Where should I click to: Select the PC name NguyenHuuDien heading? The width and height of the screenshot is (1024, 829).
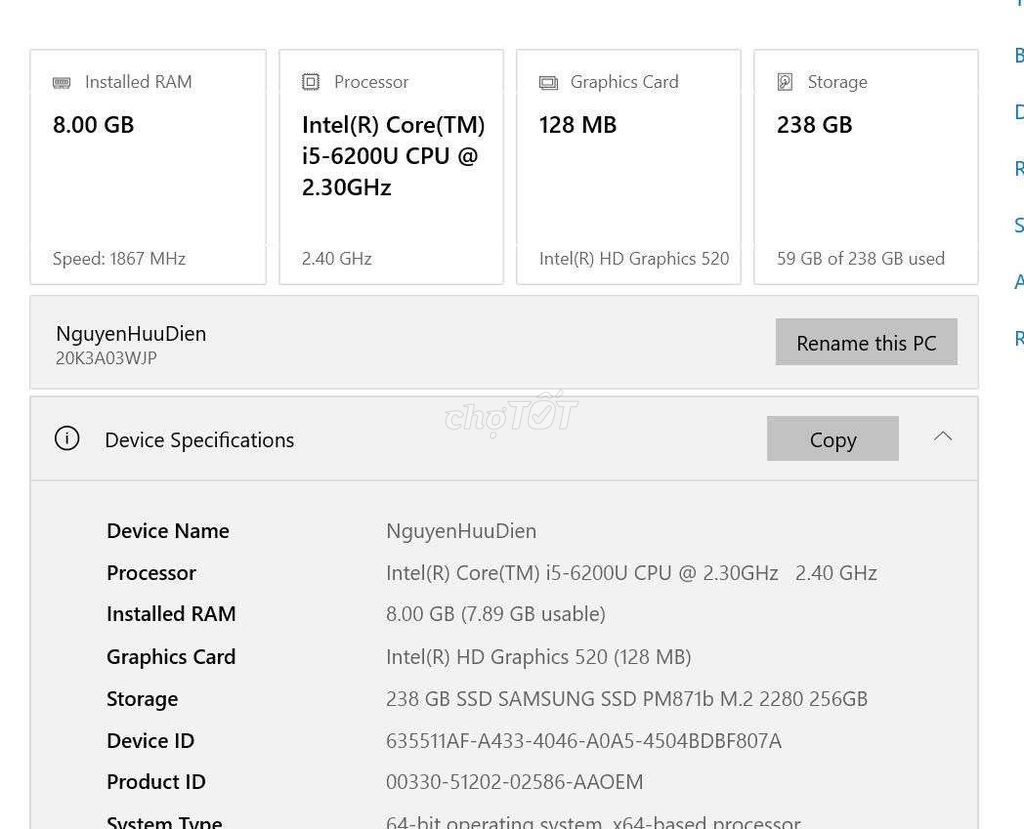pos(131,333)
